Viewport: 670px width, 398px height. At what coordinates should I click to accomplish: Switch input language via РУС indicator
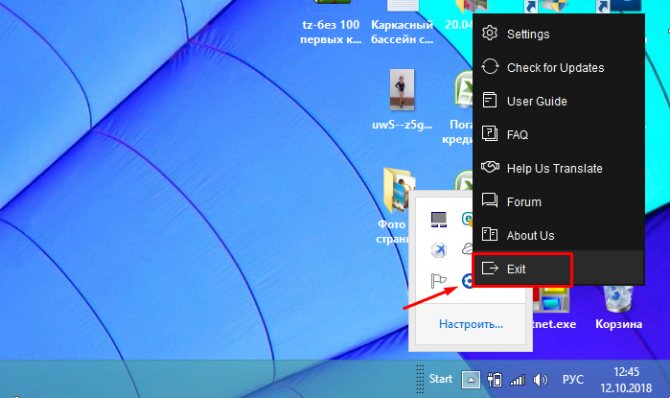coord(573,380)
